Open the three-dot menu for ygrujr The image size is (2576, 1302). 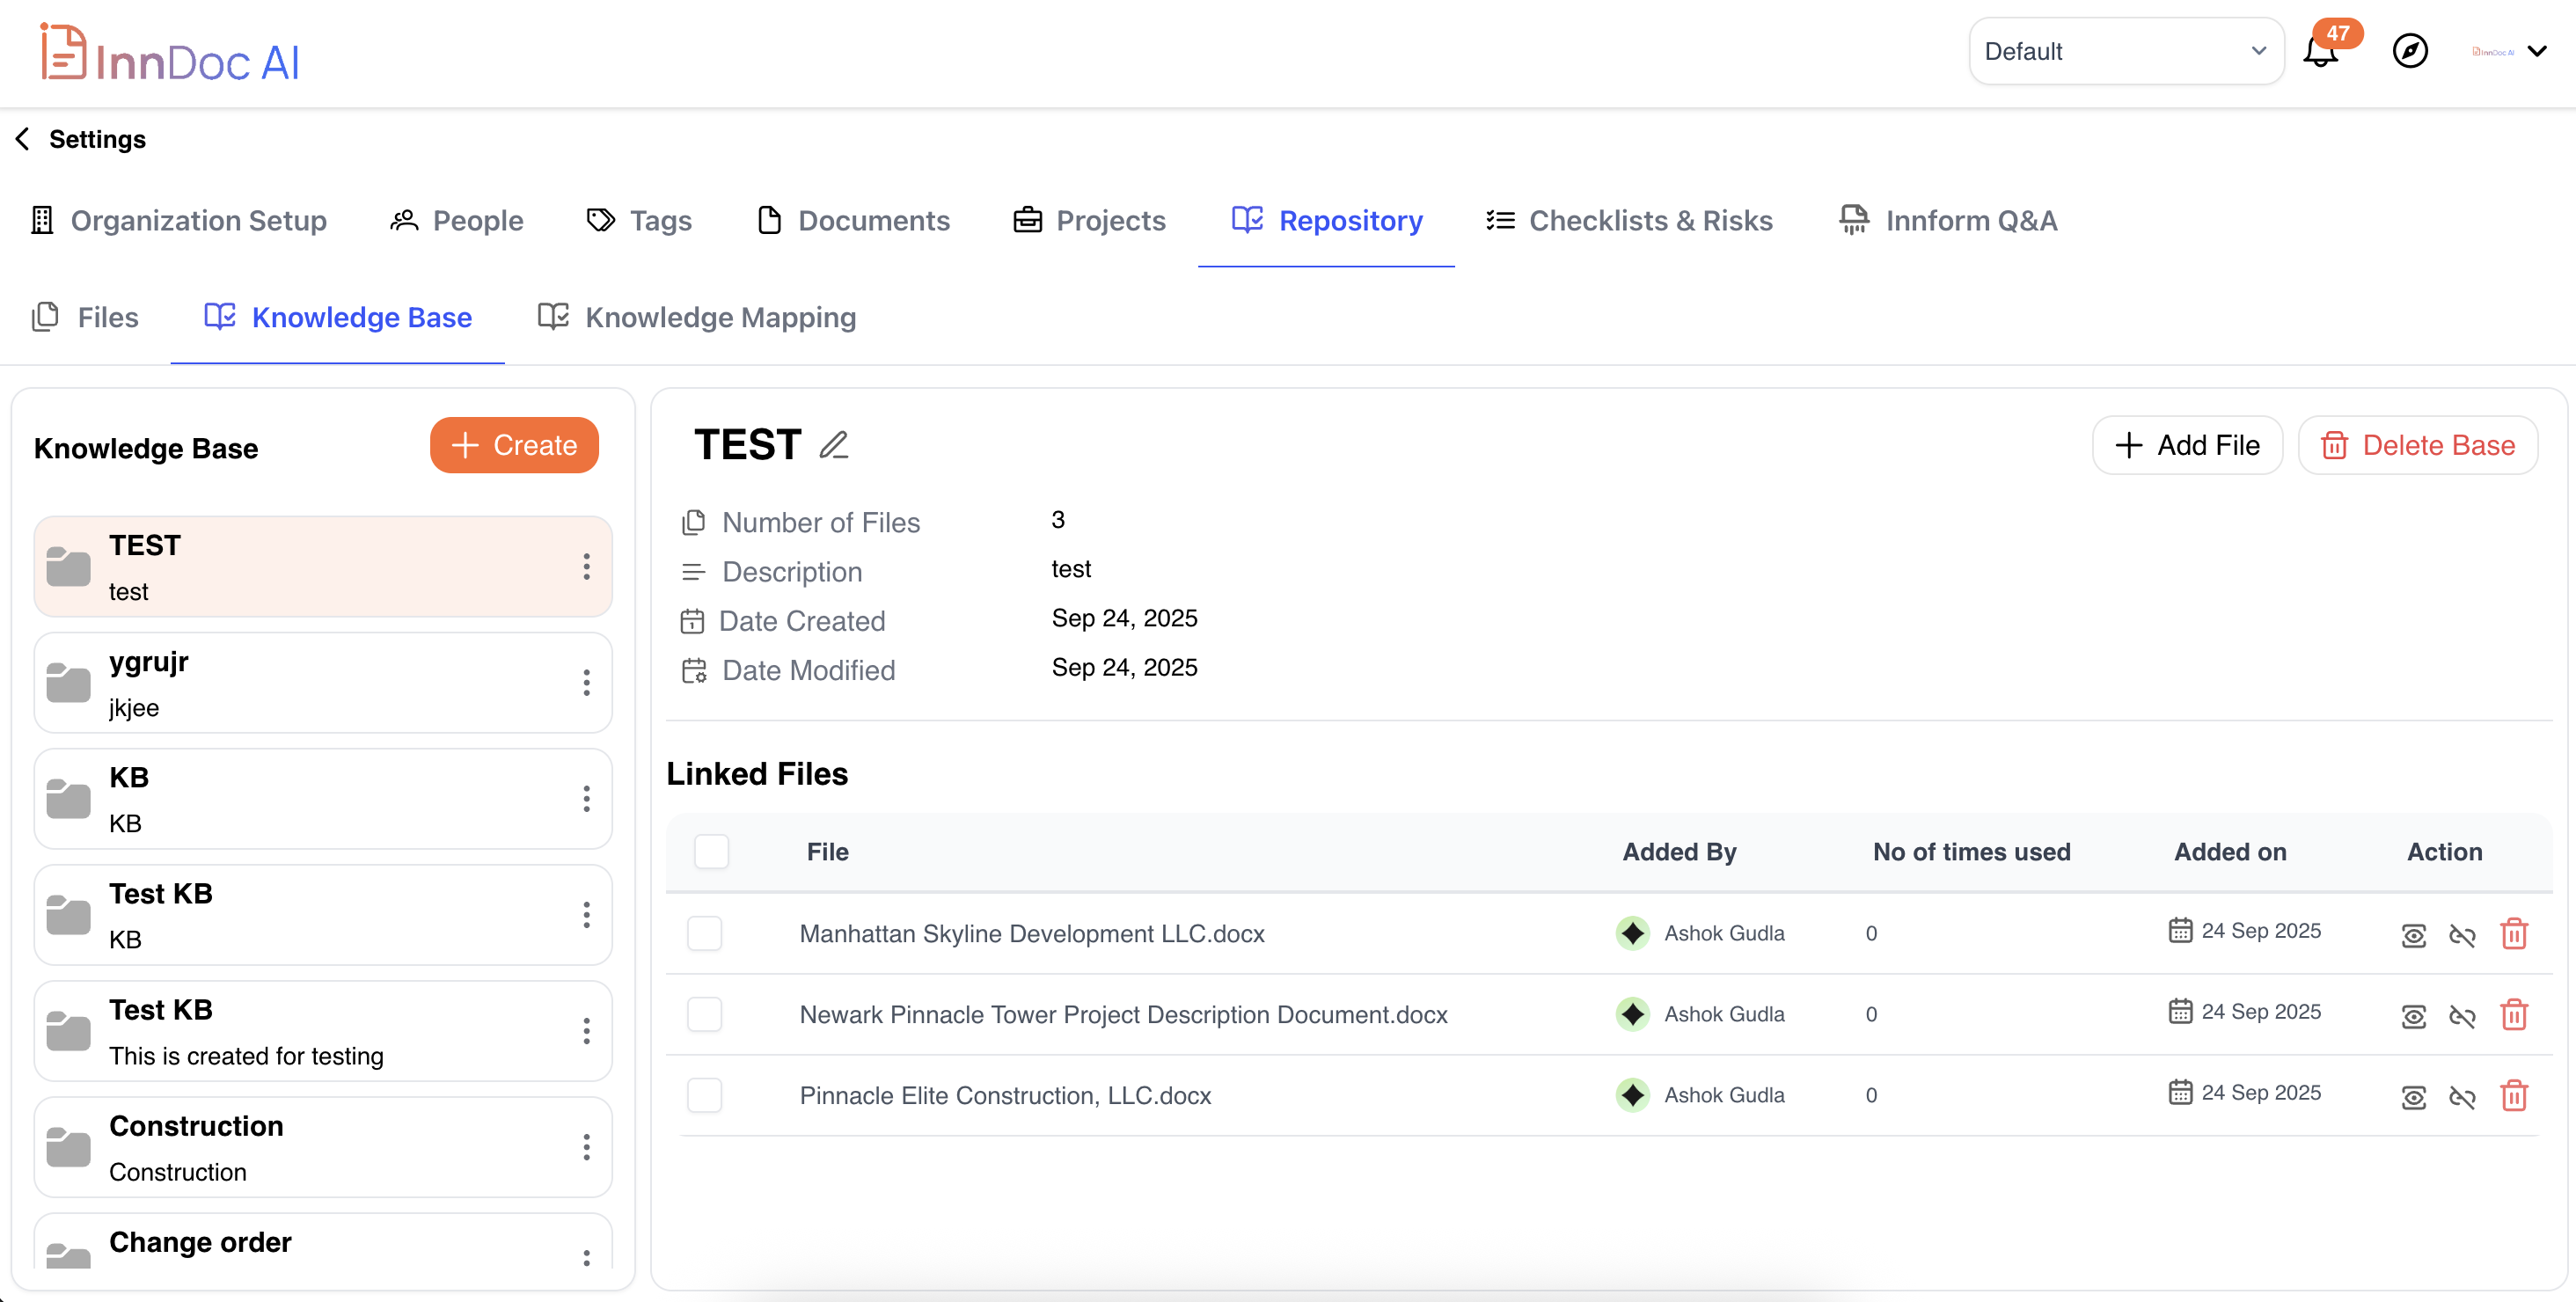(586, 683)
